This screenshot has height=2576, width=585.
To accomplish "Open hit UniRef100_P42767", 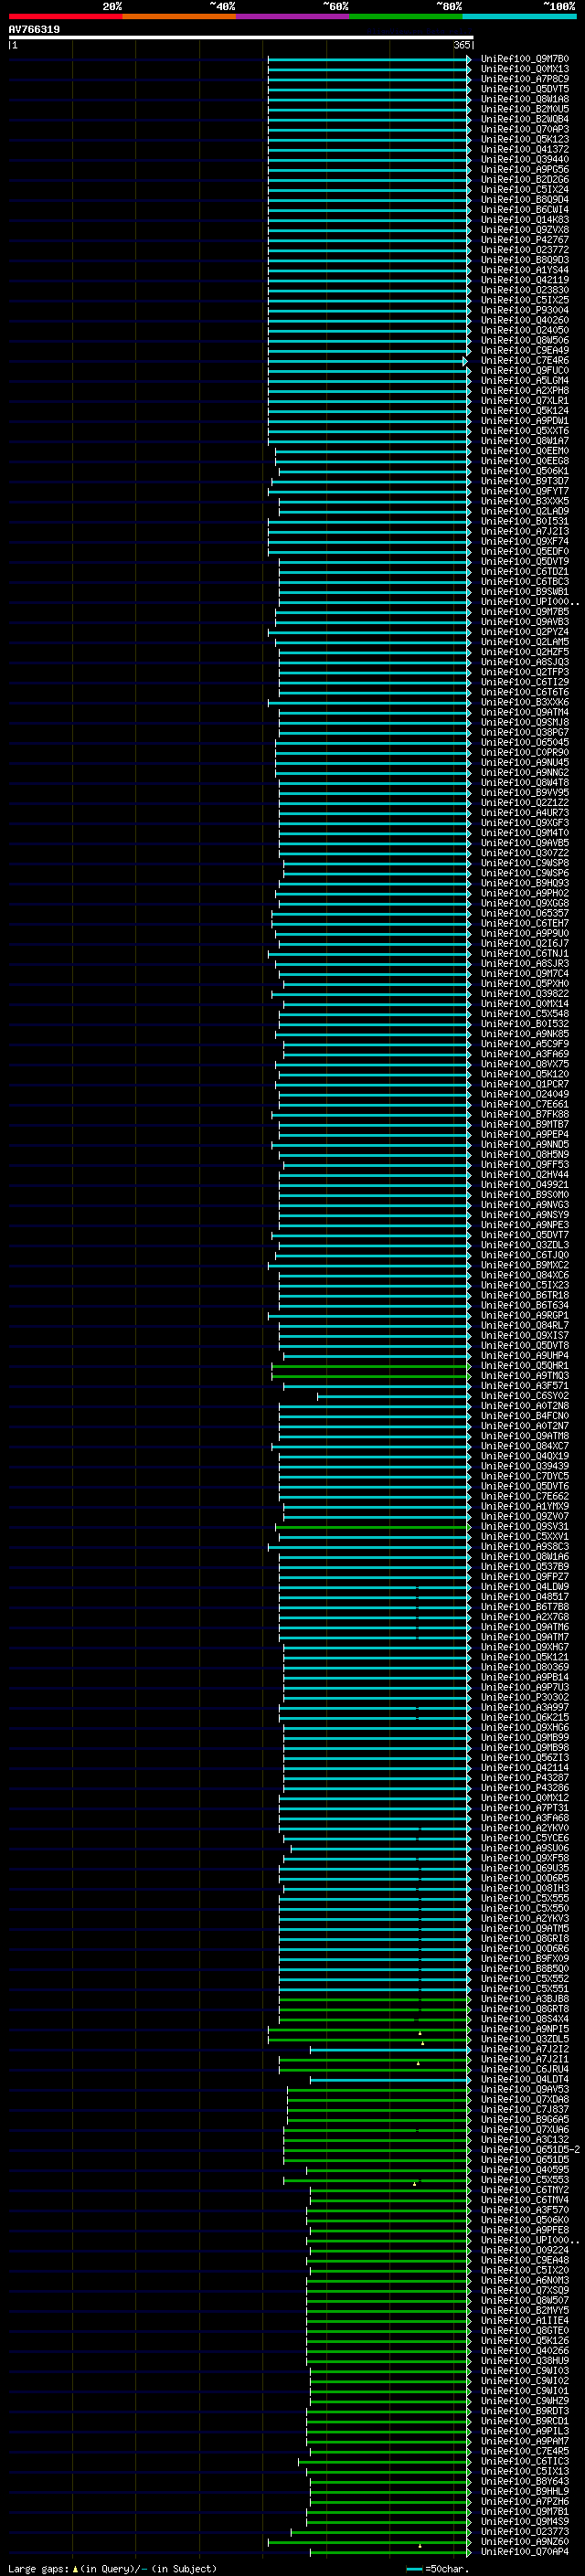I will pyautogui.click(x=525, y=240).
